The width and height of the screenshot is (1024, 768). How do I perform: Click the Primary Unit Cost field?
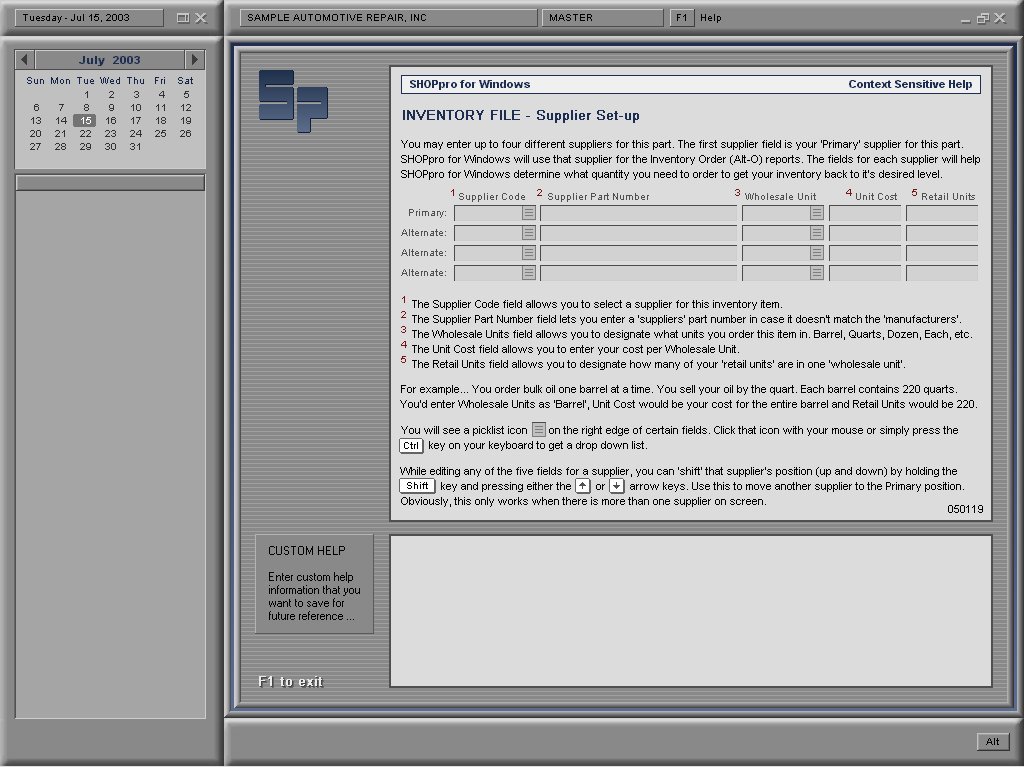[865, 213]
